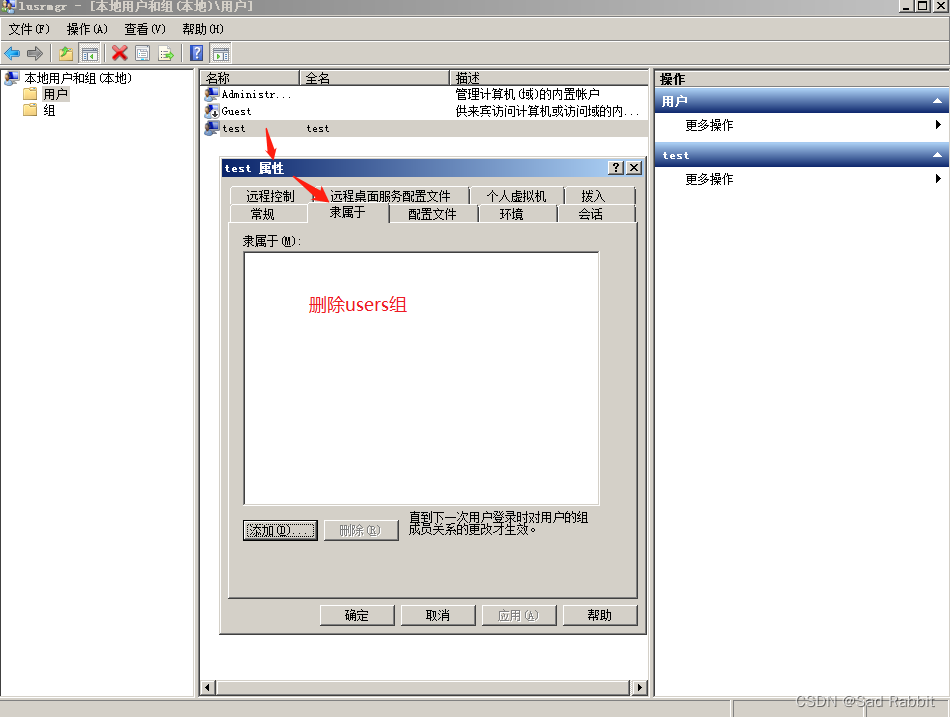Click inside the 隶属于(M) empty list box
950x717 pixels.
coord(422,378)
